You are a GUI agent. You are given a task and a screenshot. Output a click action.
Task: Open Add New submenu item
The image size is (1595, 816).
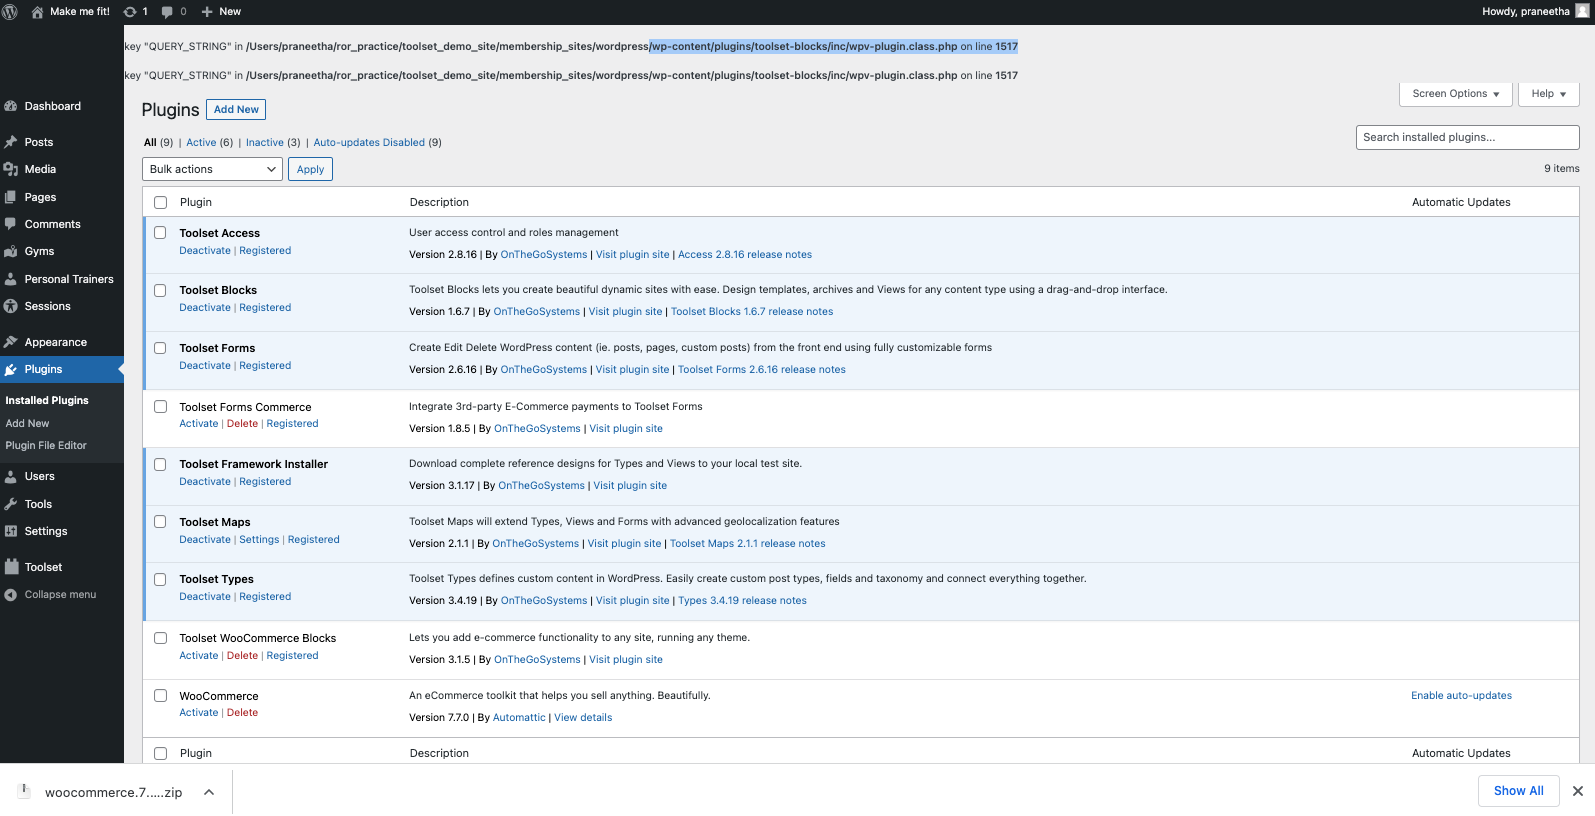pyautogui.click(x=27, y=423)
